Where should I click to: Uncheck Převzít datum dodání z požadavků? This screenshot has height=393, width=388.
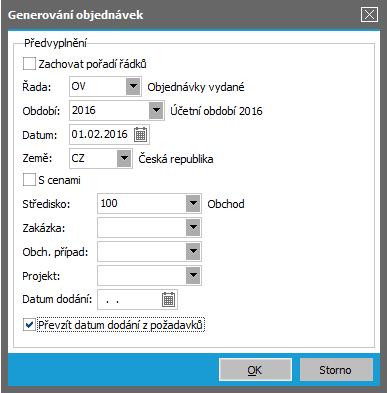[29, 325]
